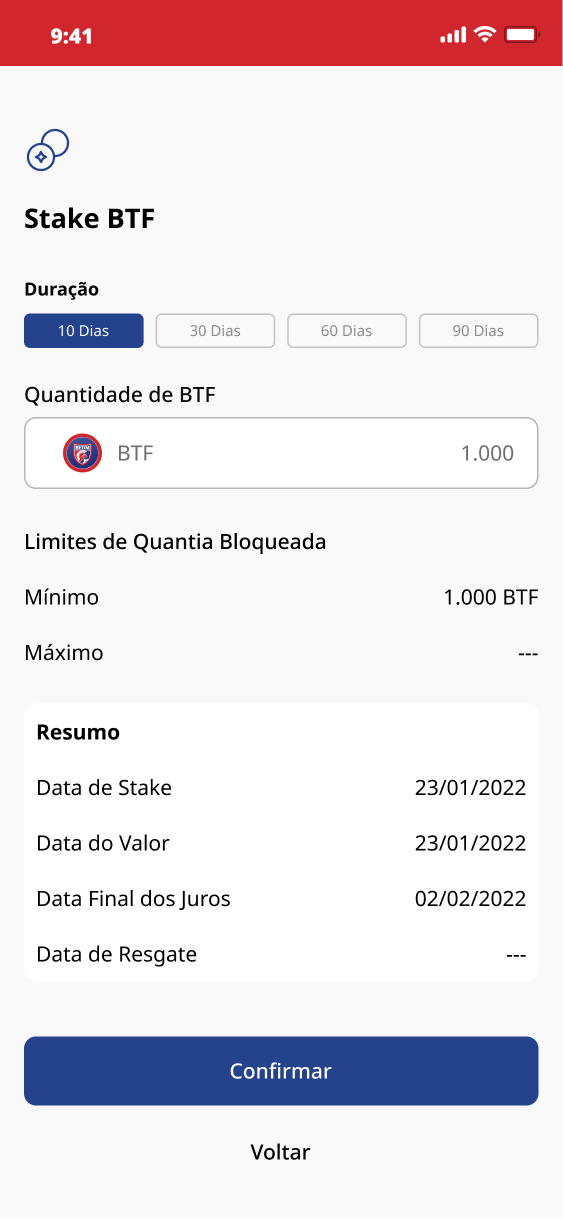Tap the Wi-Fi status icon
This screenshot has height=1219, width=563.
[x=485, y=35]
